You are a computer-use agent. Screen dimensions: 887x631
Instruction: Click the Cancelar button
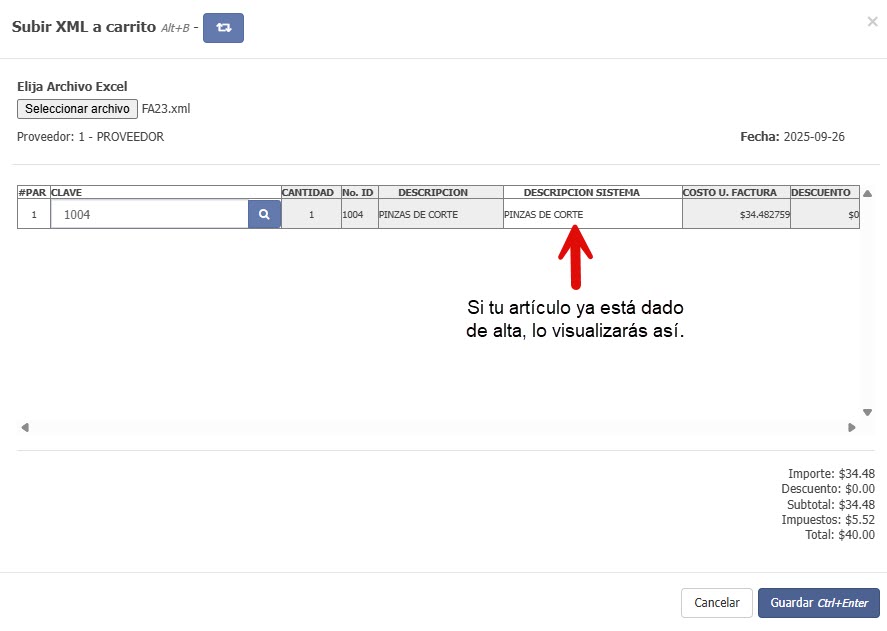[716, 603]
